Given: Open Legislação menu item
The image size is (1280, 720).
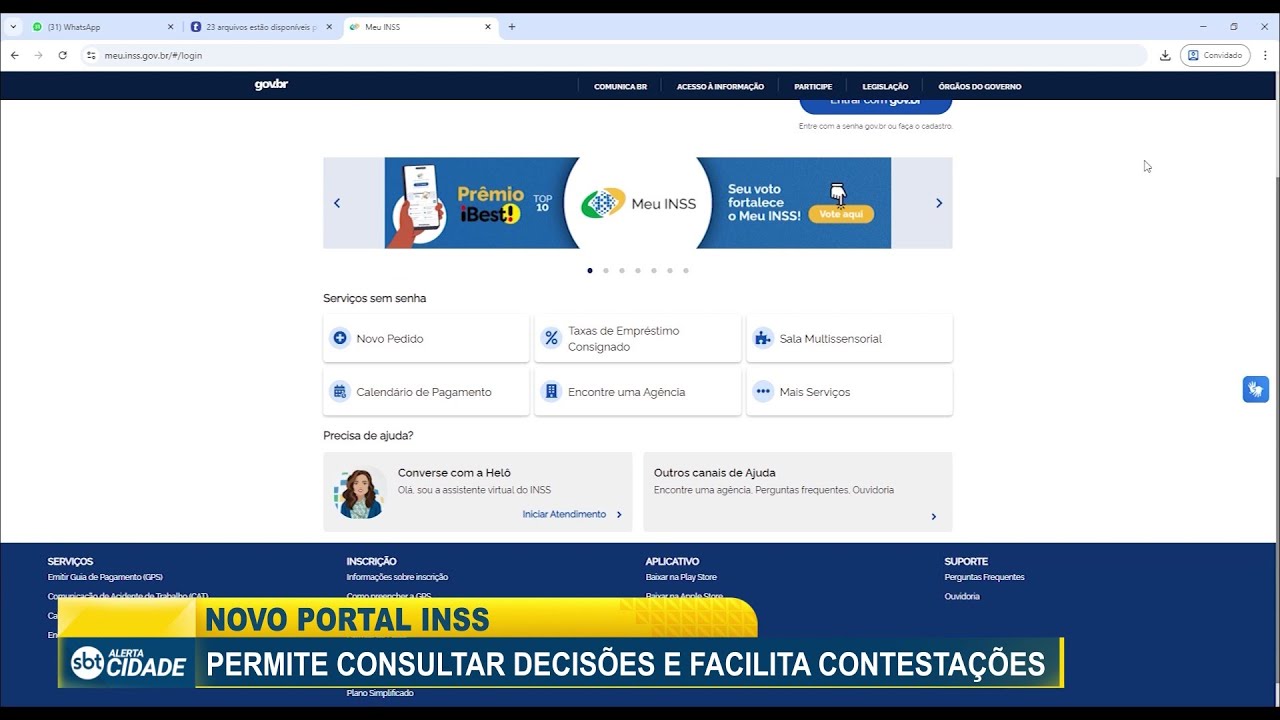Looking at the screenshot, I should coord(885,87).
